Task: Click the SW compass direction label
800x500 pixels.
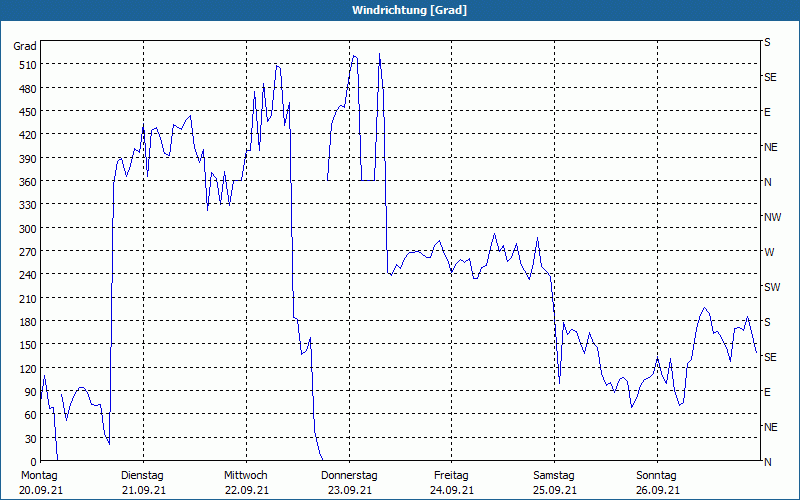Action: (x=771, y=287)
